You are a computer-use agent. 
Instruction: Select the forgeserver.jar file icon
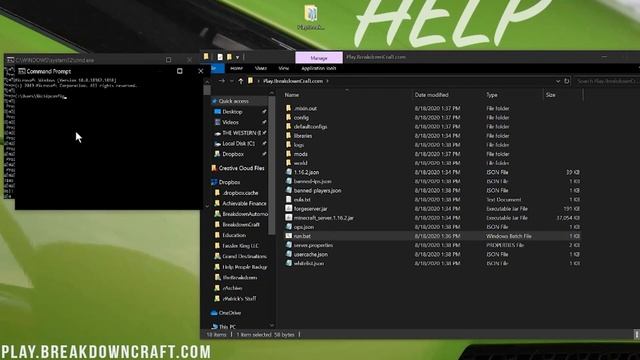289,209
